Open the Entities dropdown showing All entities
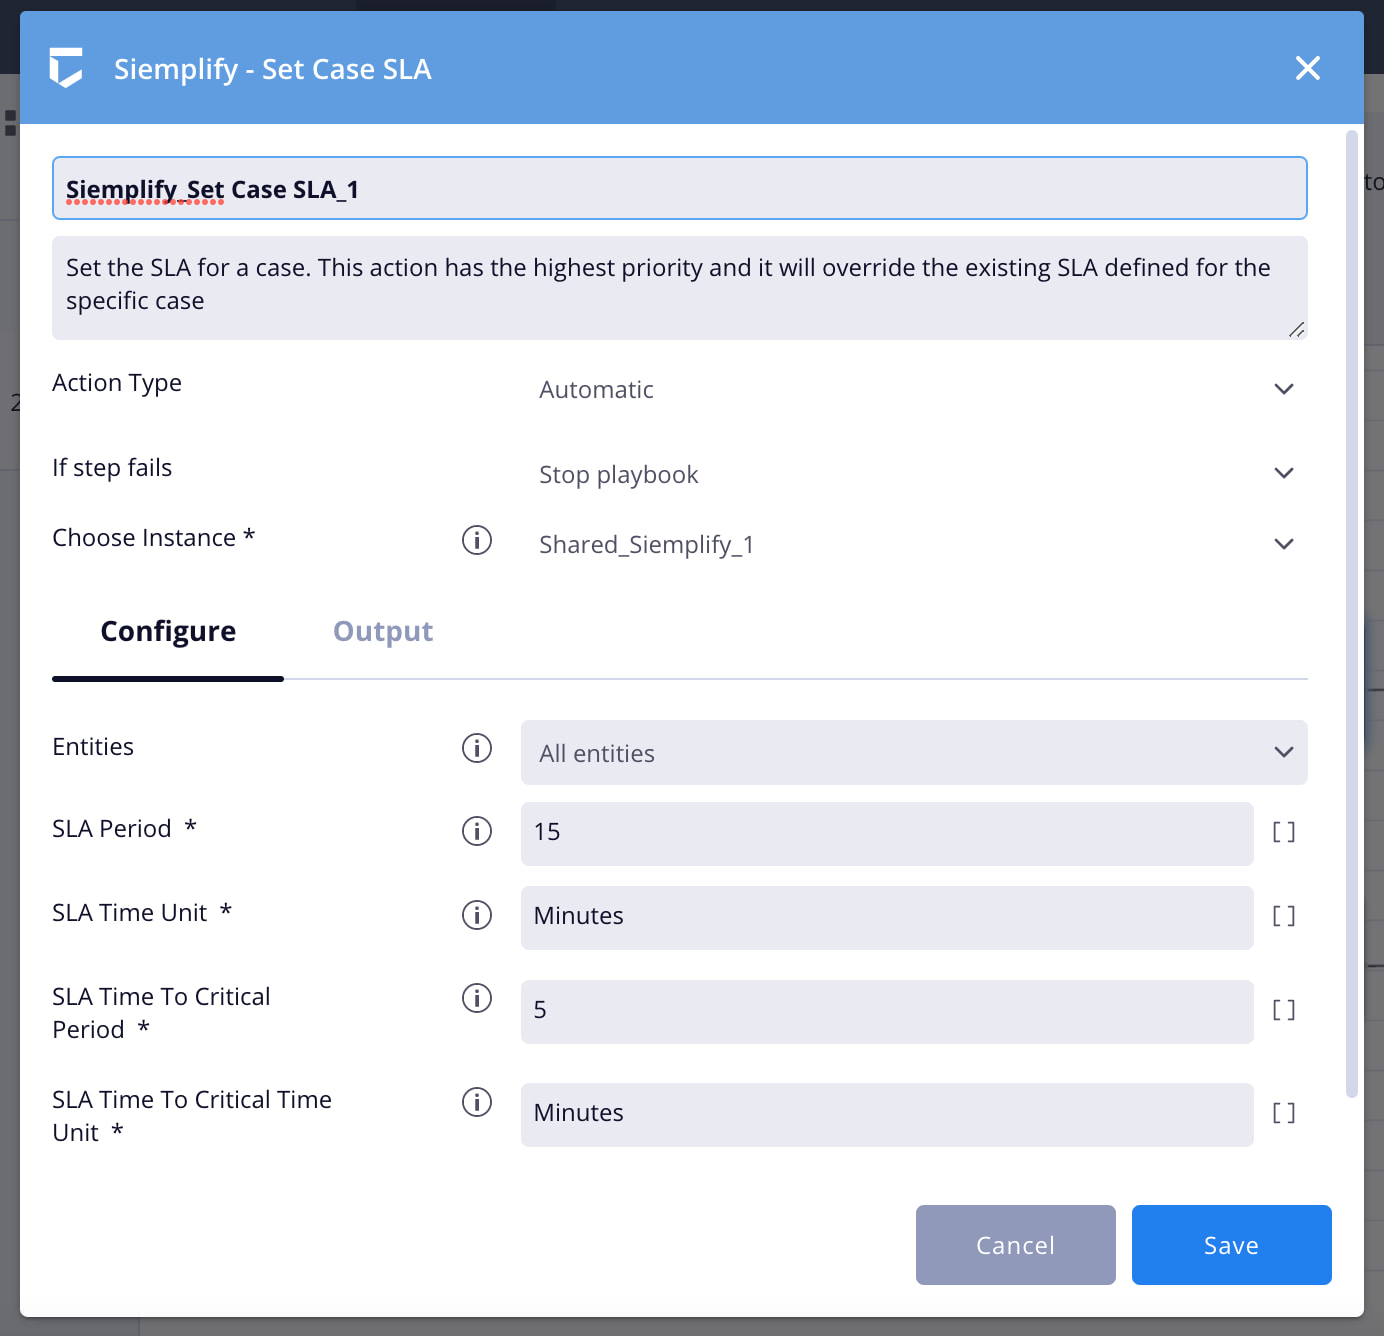 (1284, 752)
